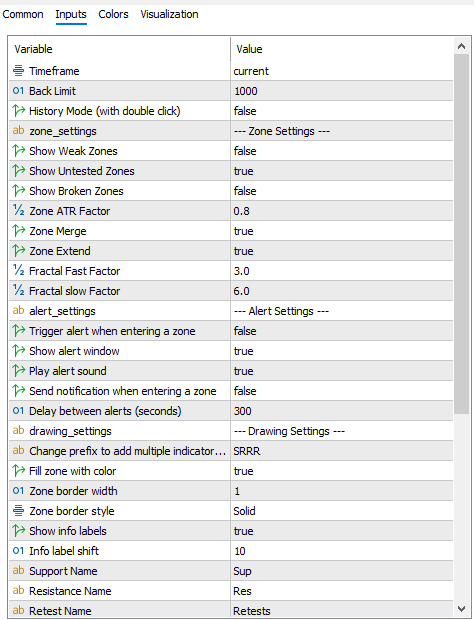This screenshot has height=620, width=474.
Task: Toggle the Trigger alert when entering zone value
Action: coord(342,331)
